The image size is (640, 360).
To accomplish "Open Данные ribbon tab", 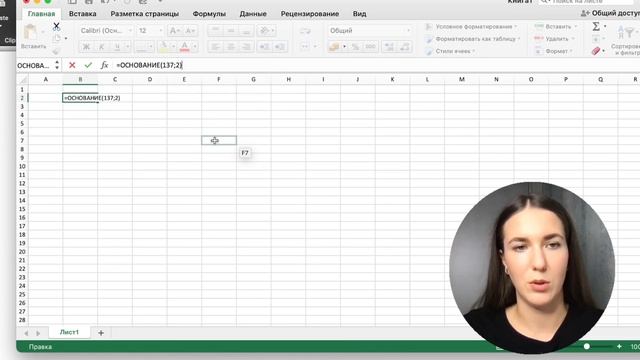I will coord(253,14).
